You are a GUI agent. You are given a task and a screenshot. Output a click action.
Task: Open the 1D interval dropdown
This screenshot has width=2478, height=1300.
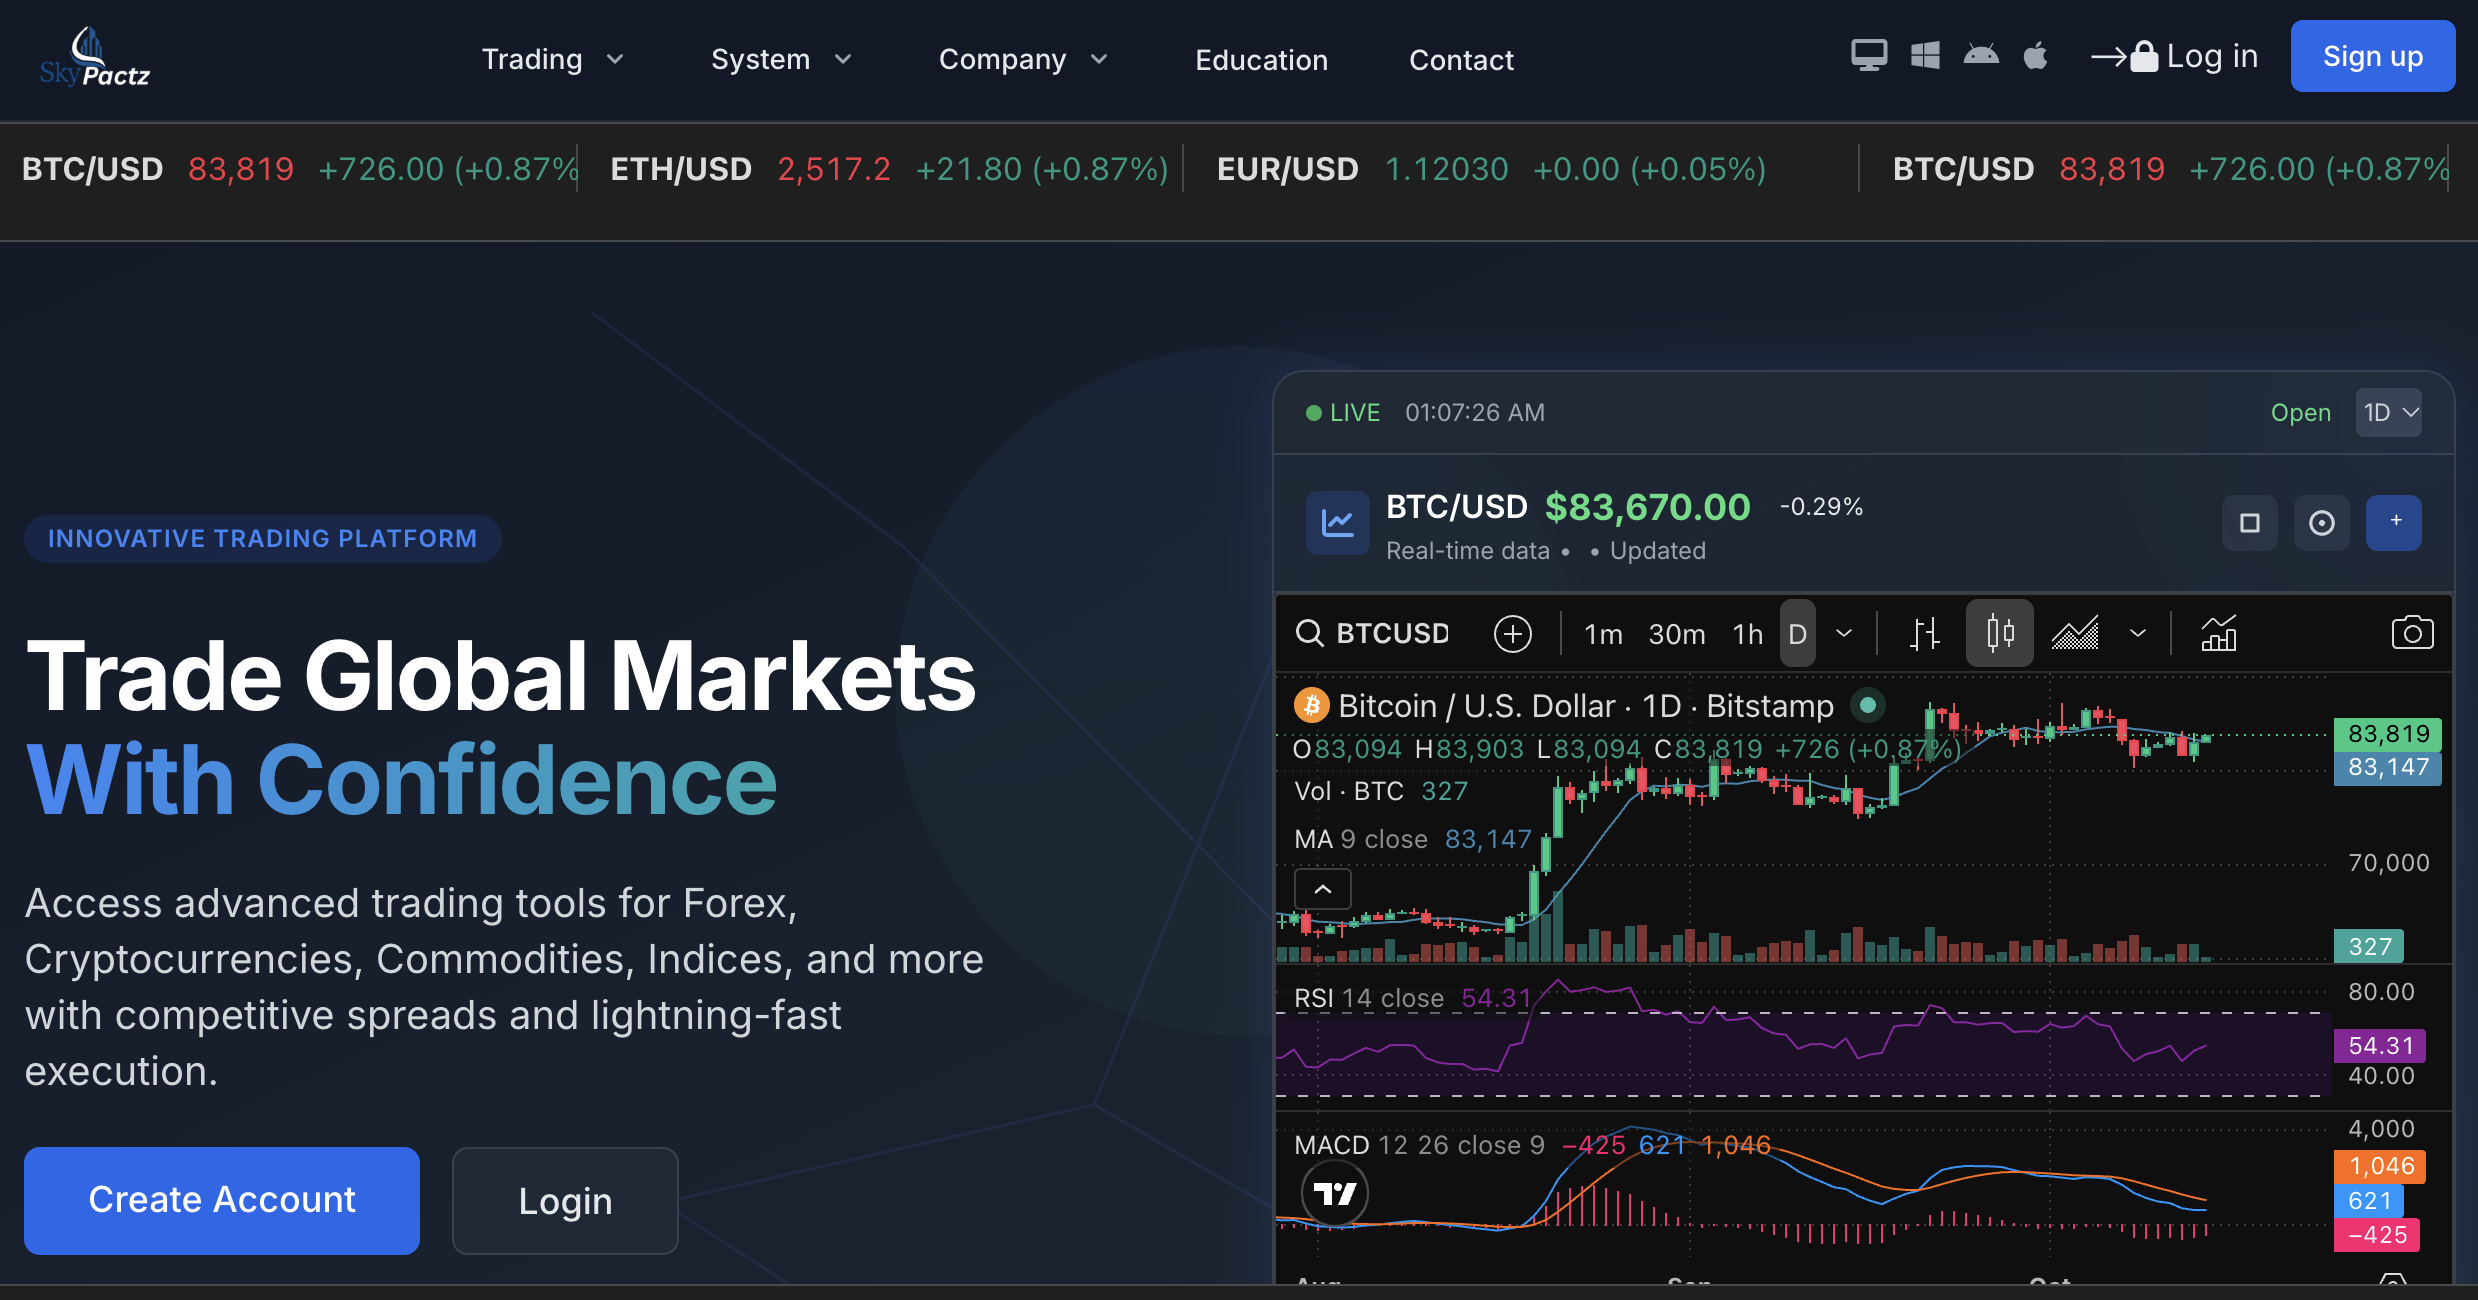point(2389,413)
